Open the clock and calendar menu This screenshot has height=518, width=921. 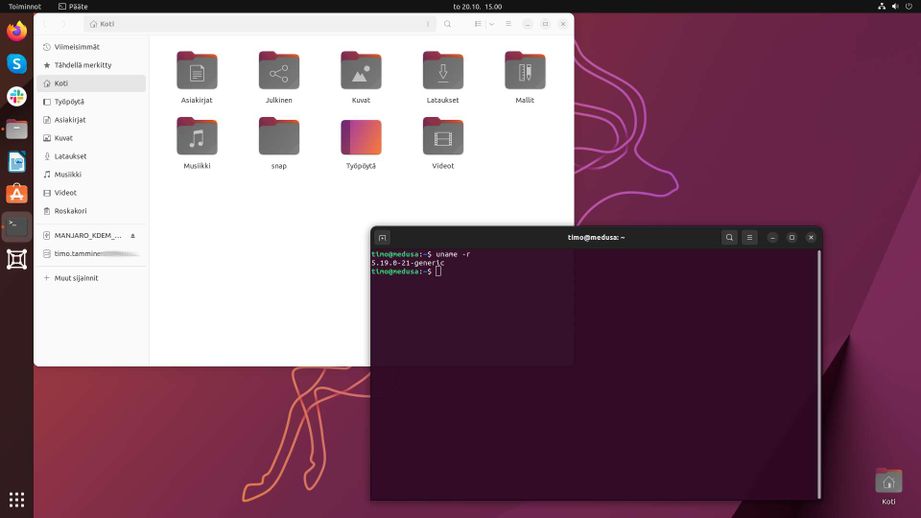[x=477, y=6]
